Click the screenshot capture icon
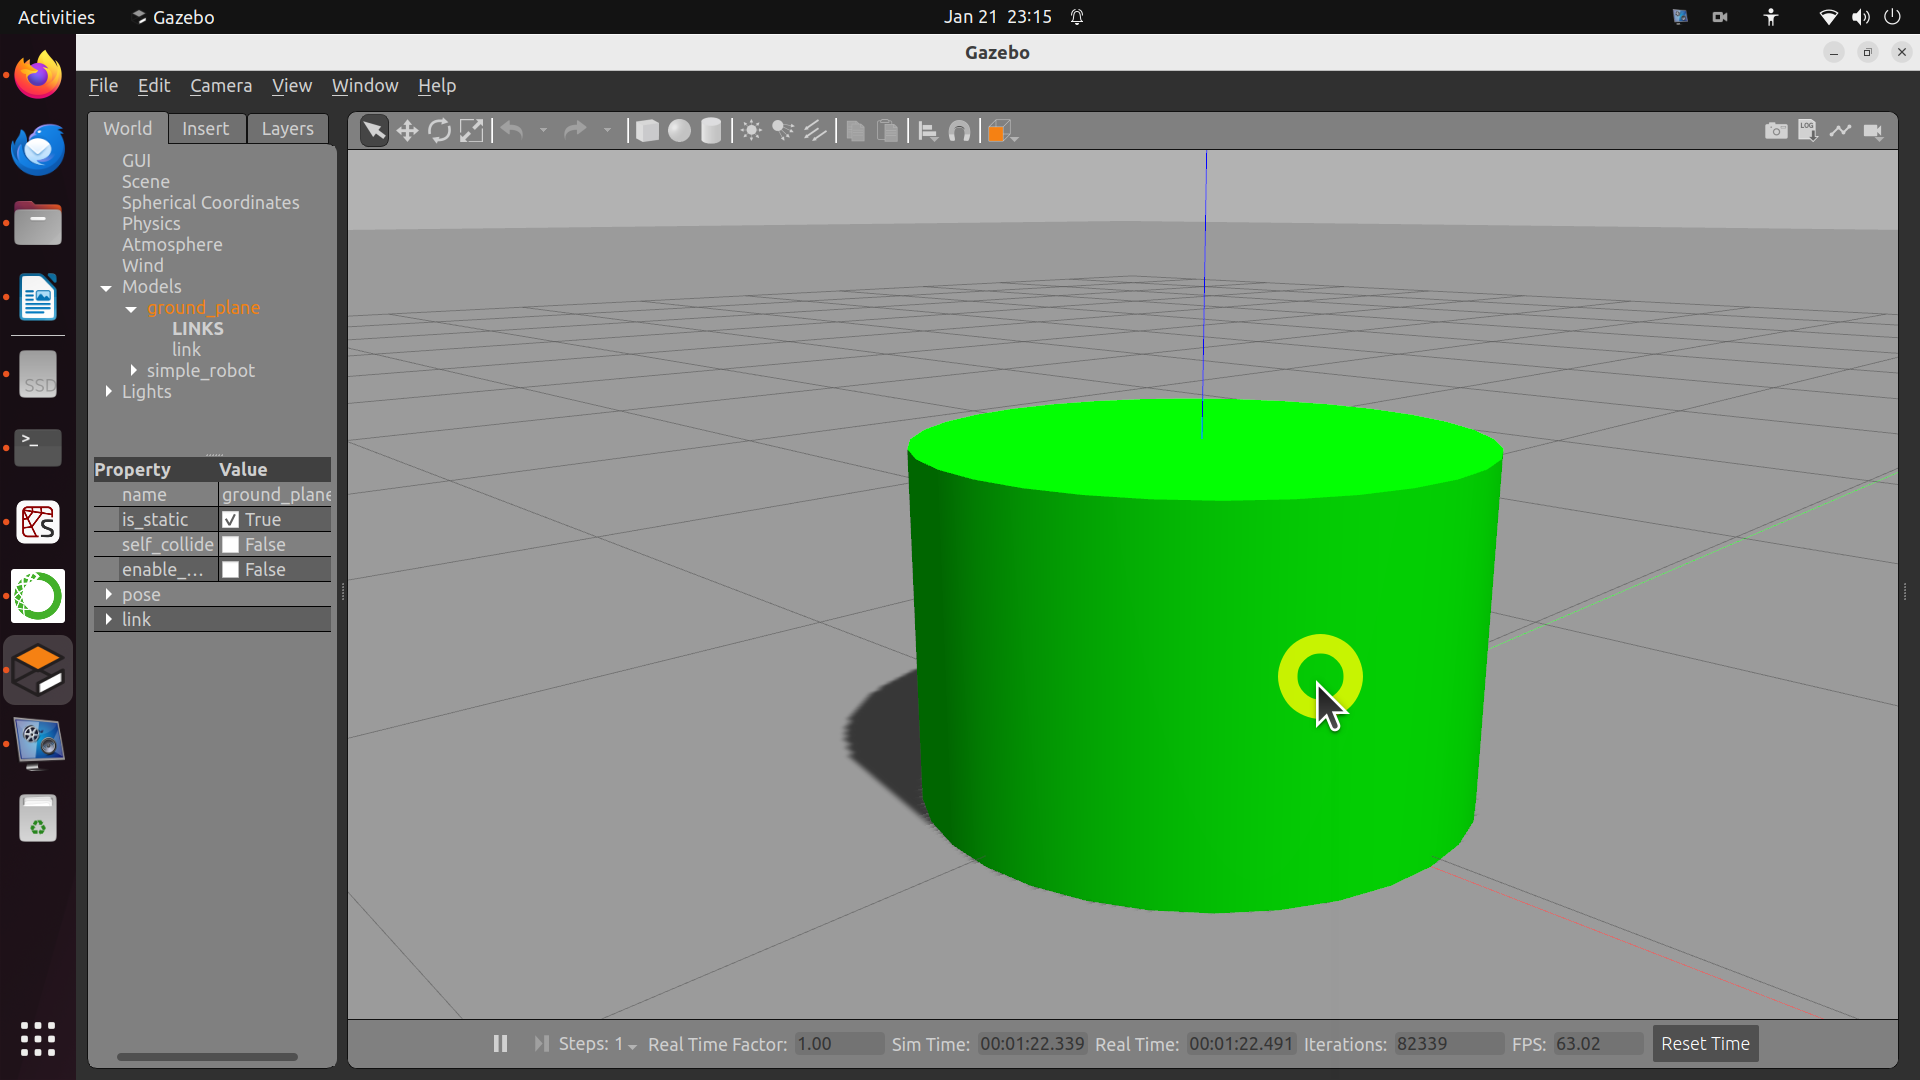The width and height of the screenshot is (1920, 1080). [1775, 131]
